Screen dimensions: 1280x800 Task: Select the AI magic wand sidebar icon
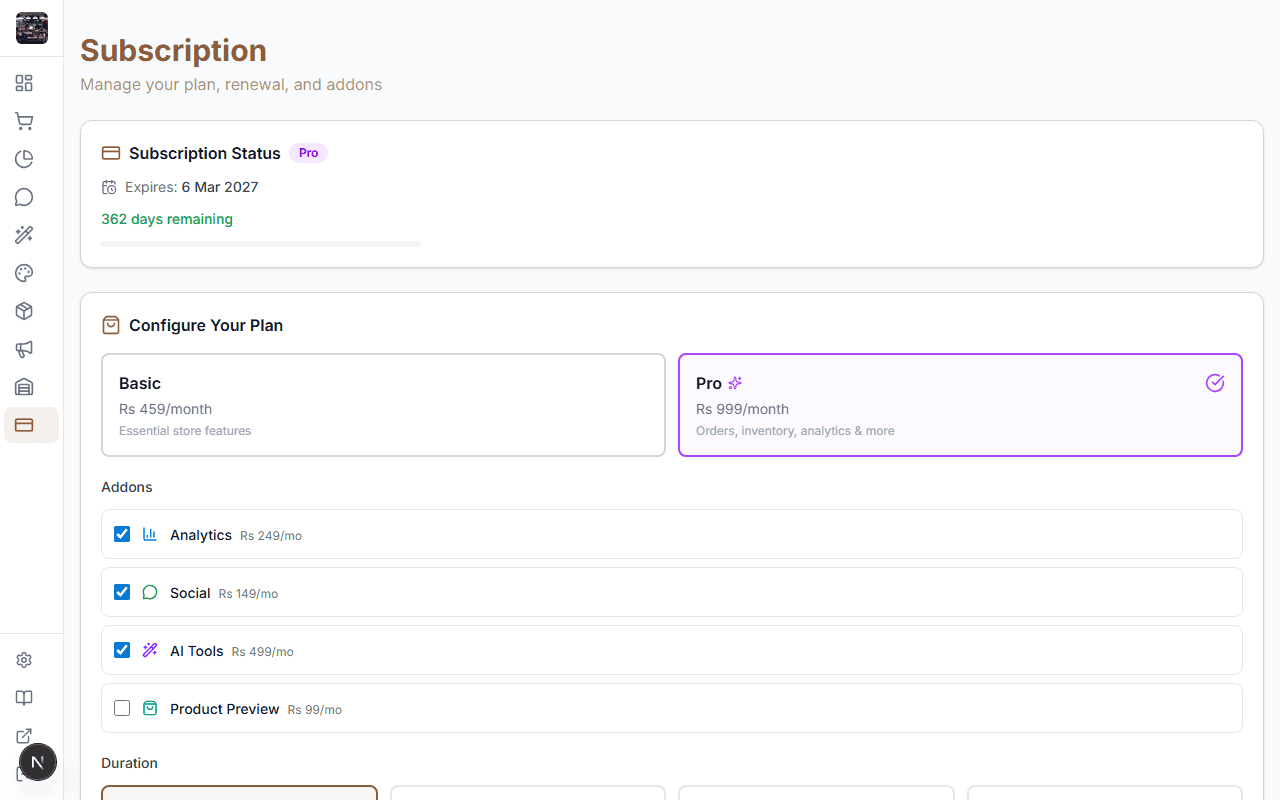[24, 234]
